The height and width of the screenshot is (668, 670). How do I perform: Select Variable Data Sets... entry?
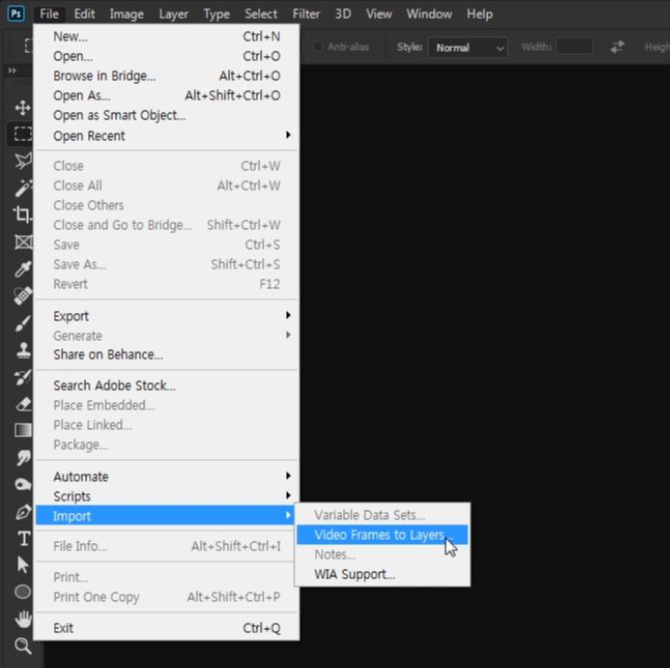click(382, 515)
